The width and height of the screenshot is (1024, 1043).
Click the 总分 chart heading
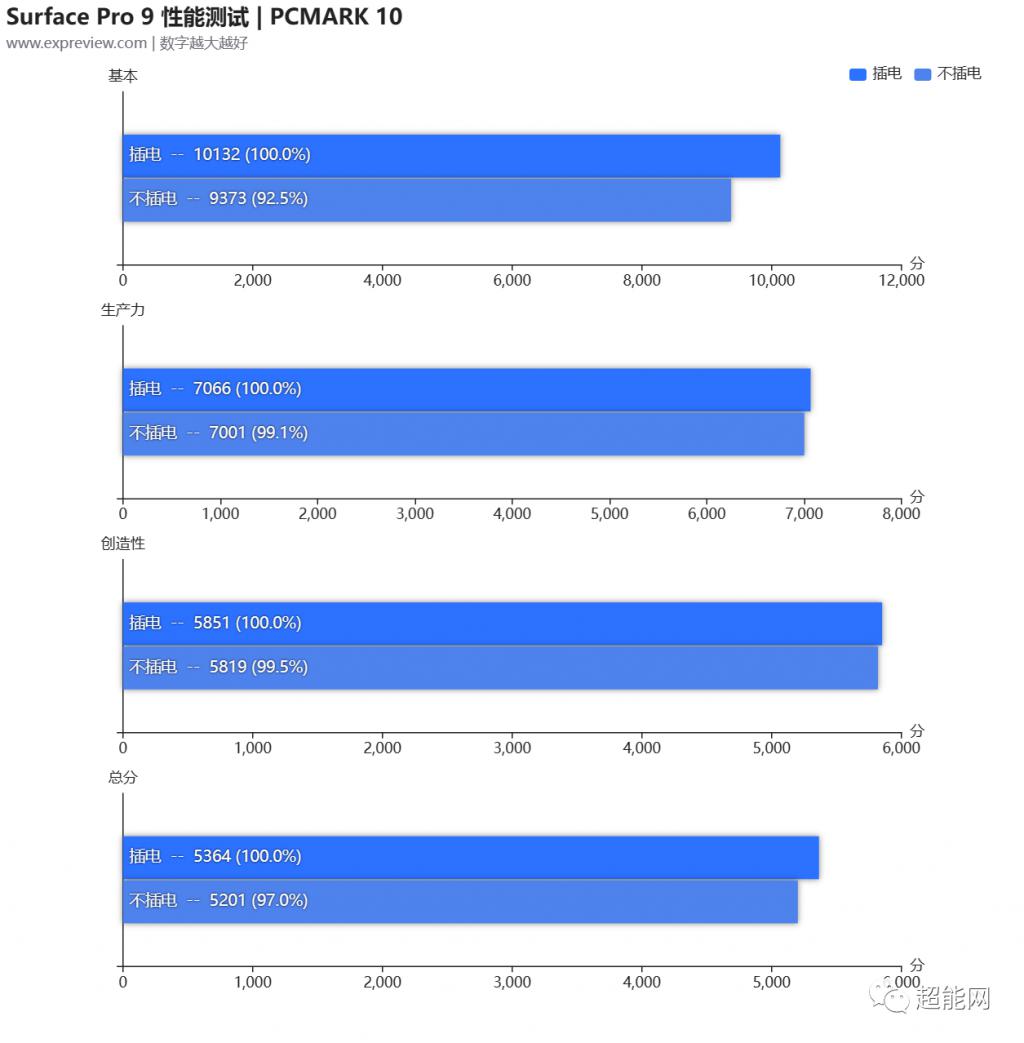[x=122, y=777]
